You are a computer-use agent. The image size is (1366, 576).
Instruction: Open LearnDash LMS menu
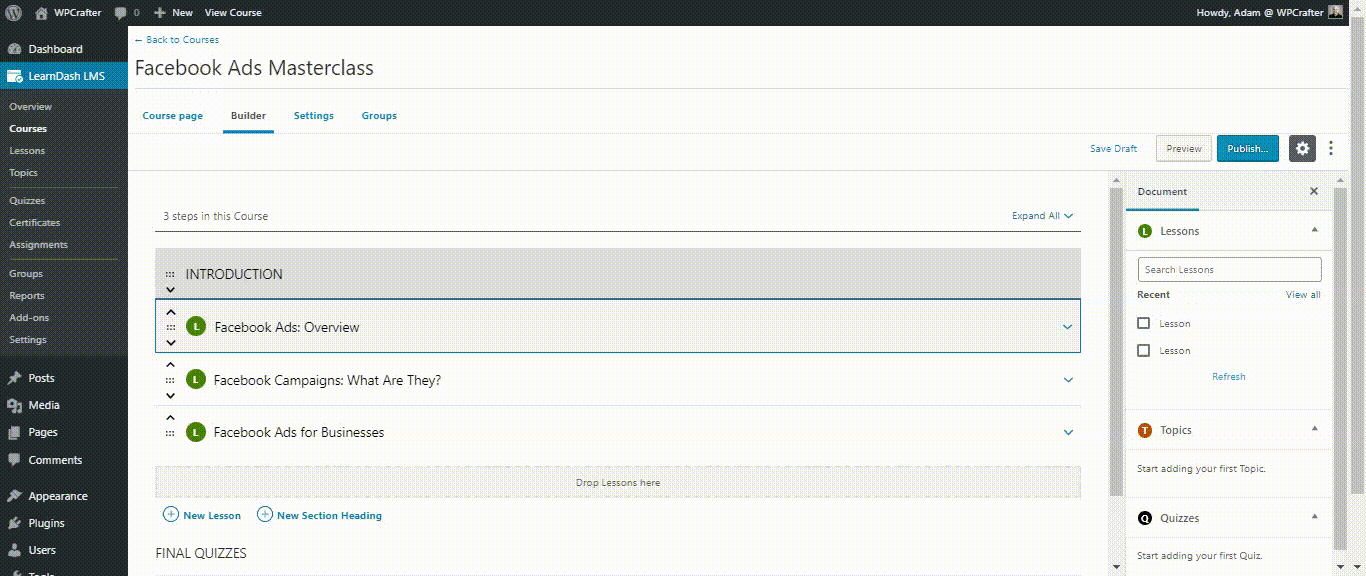pos(64,76)
